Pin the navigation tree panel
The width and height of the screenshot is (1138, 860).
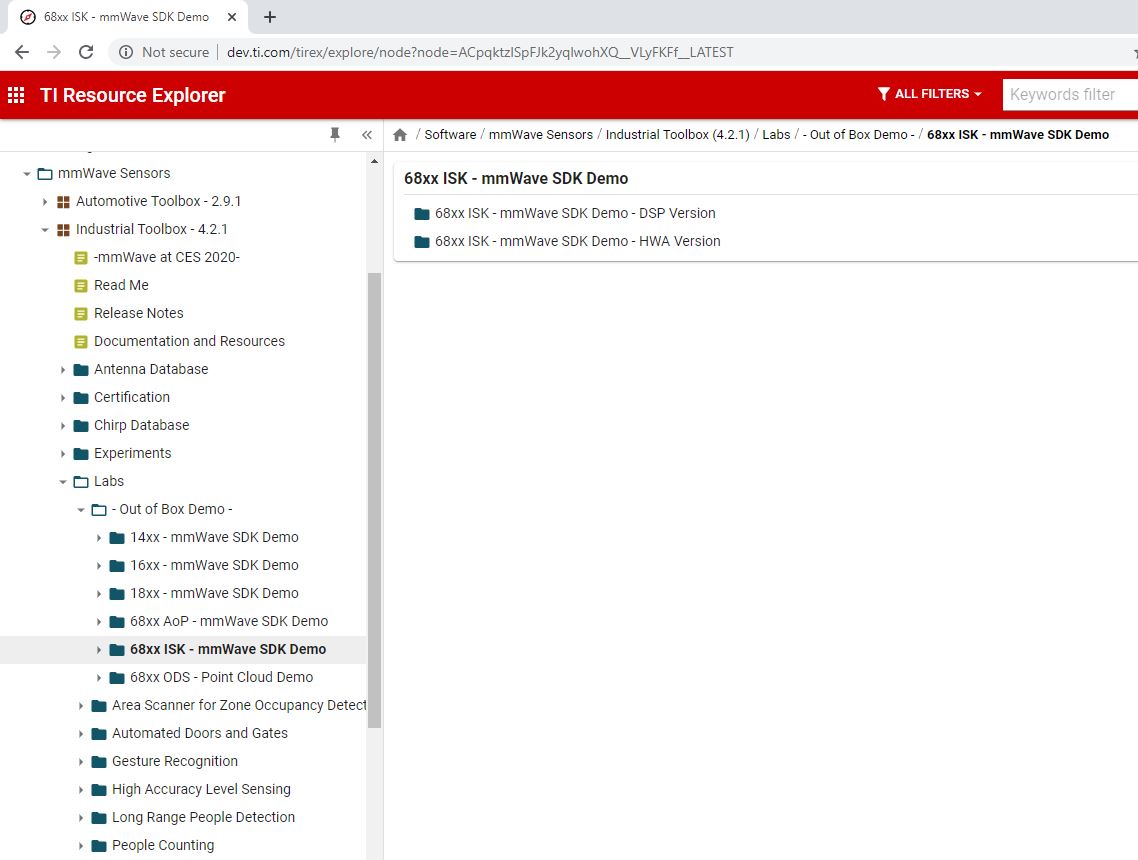pyautogui.click(x=335, y=134)
